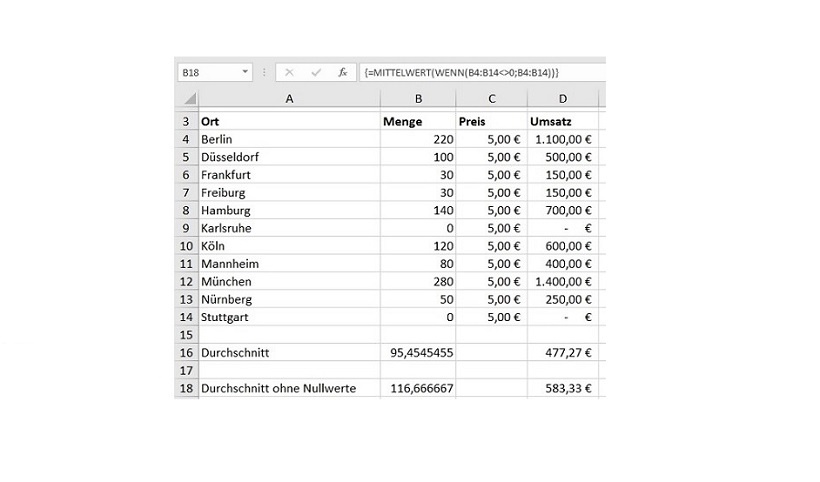Open the Name Box dropdown arrow
This screenshot has width=820, height=482.
coord(245,73)
